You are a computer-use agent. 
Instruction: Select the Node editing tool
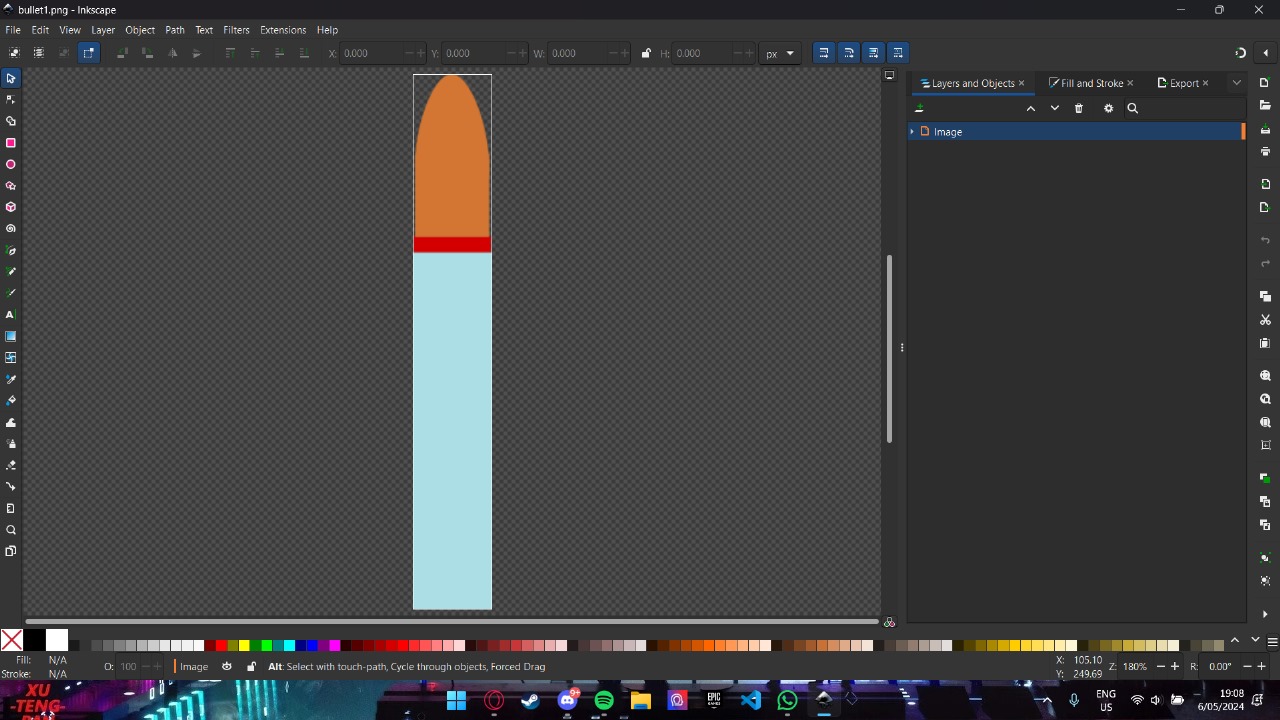11,99
